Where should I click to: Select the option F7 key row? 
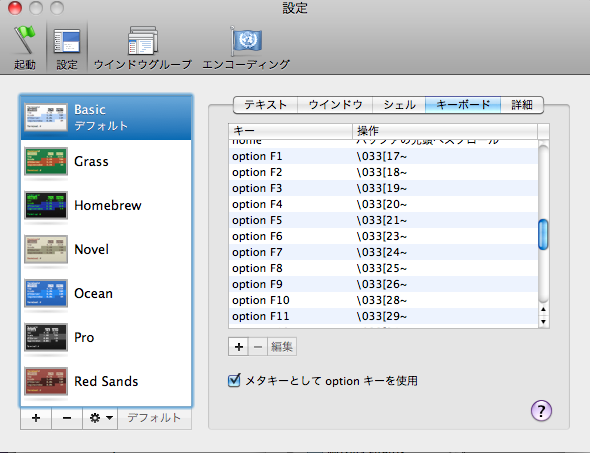(x=383, y=252)
